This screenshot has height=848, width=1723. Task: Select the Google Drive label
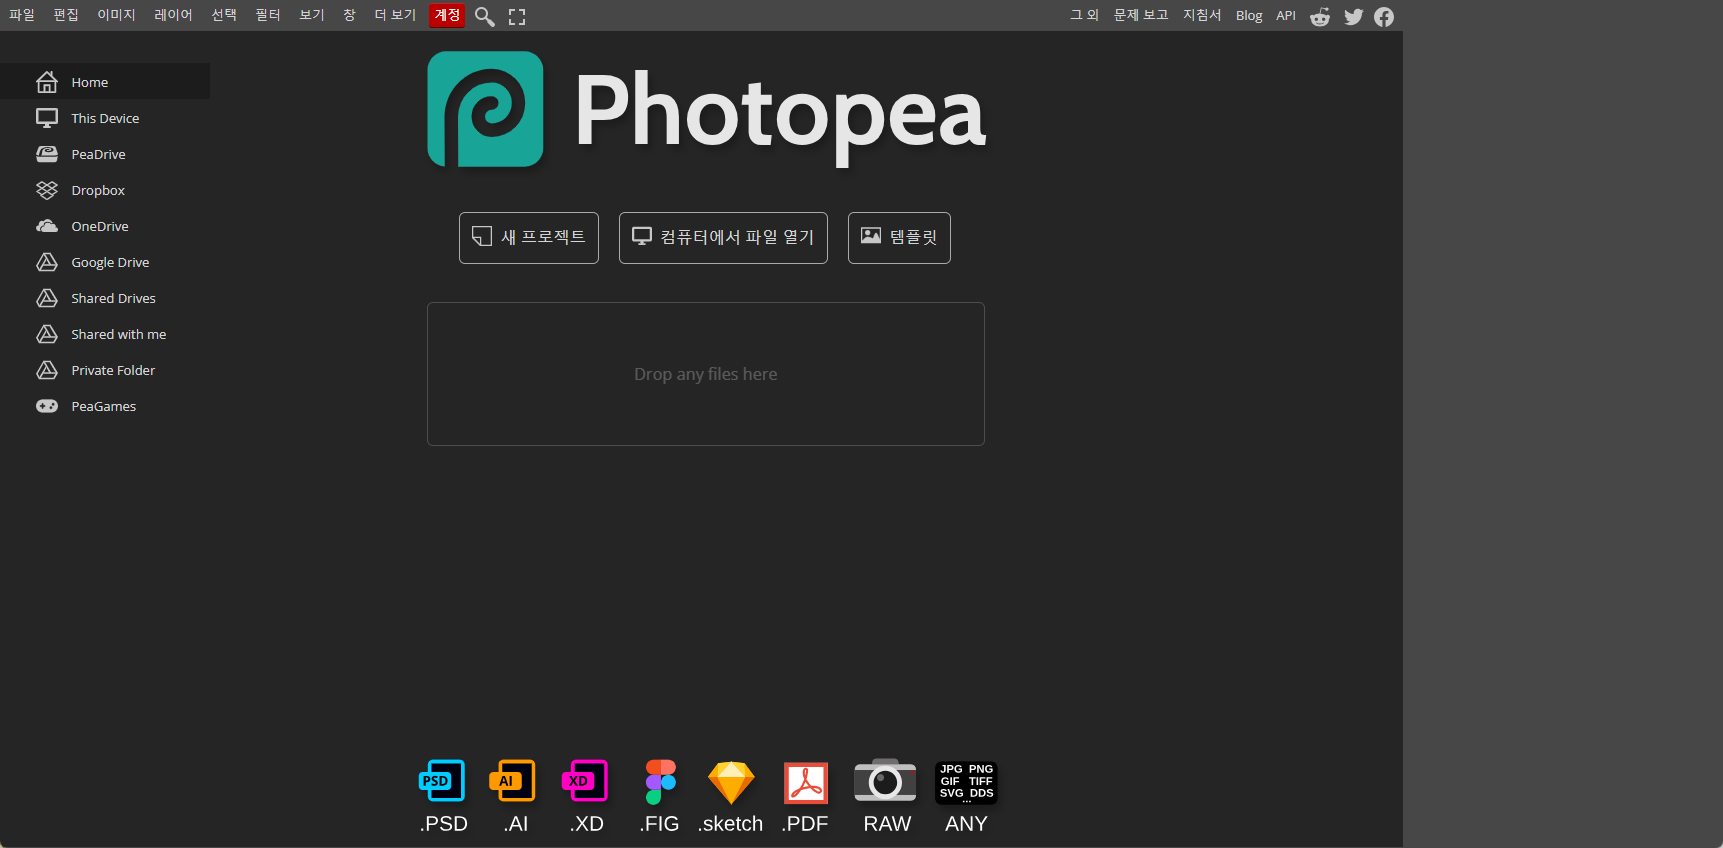tap(110, 262)
